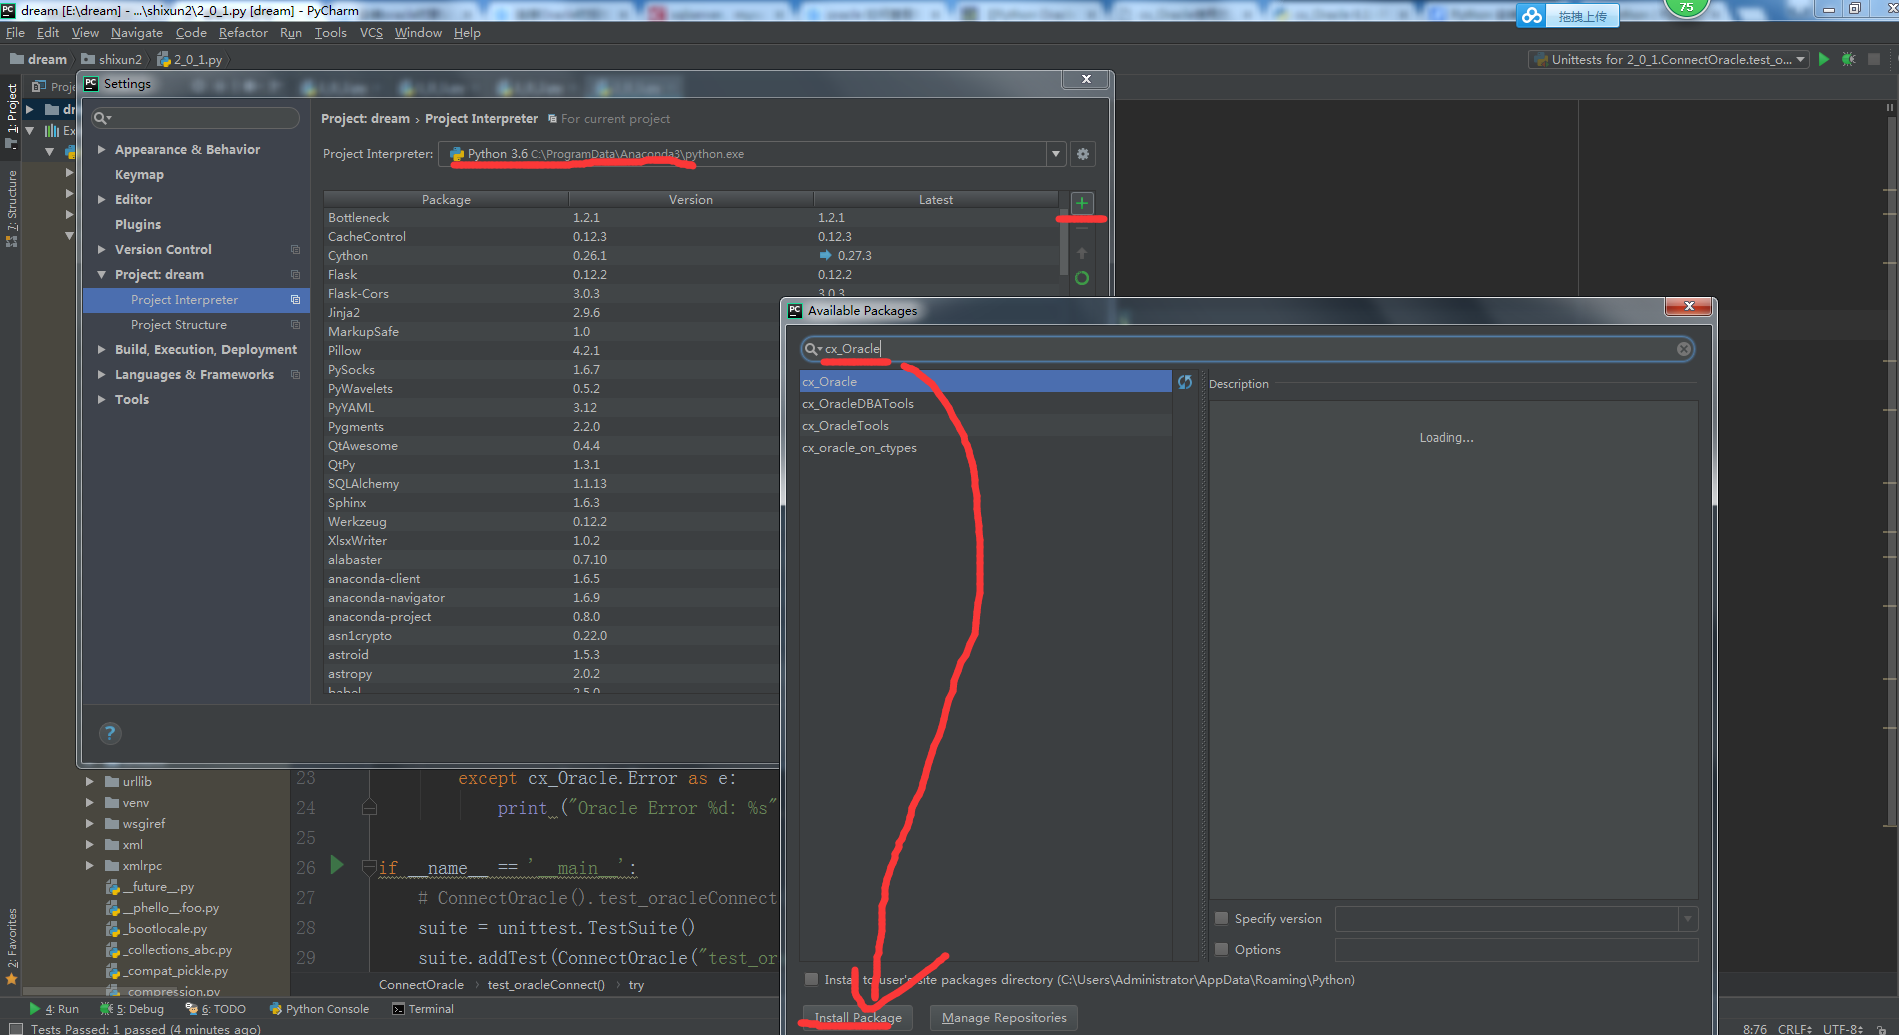Open the Project Interpreter dropdown

[x=1055, y=154]
